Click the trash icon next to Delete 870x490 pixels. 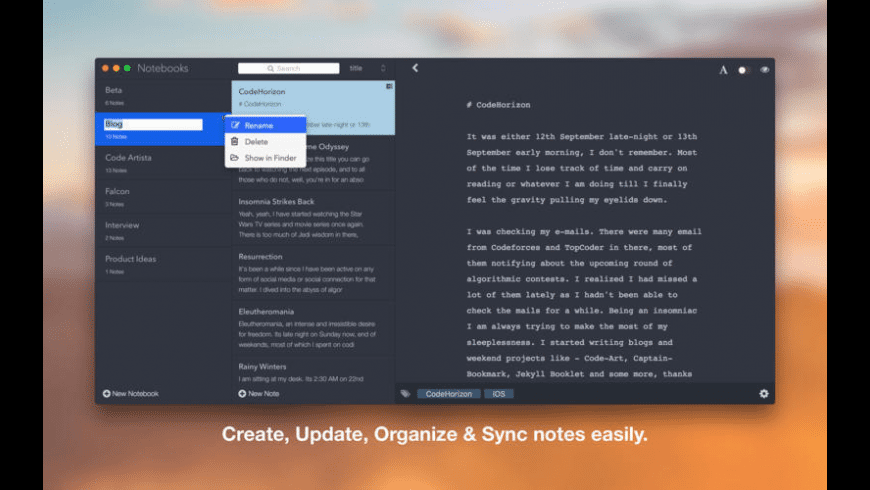point(235,142)
